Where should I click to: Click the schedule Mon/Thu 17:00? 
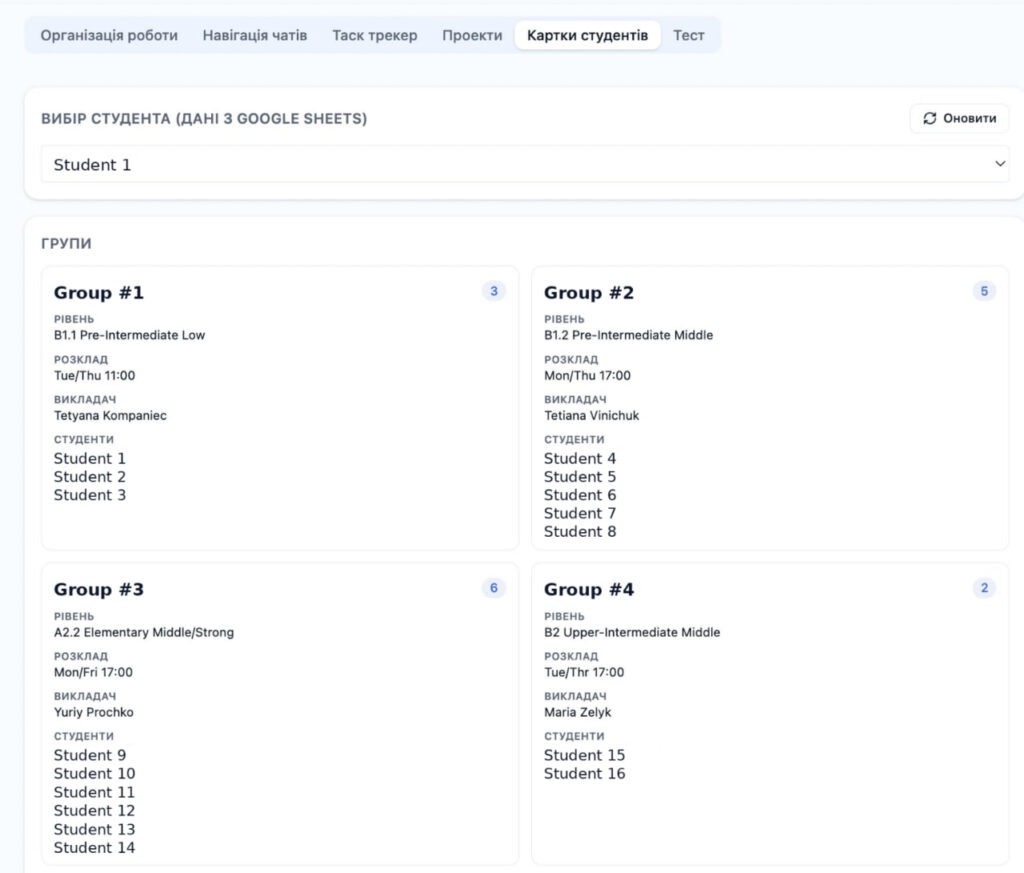pos(587,375)
